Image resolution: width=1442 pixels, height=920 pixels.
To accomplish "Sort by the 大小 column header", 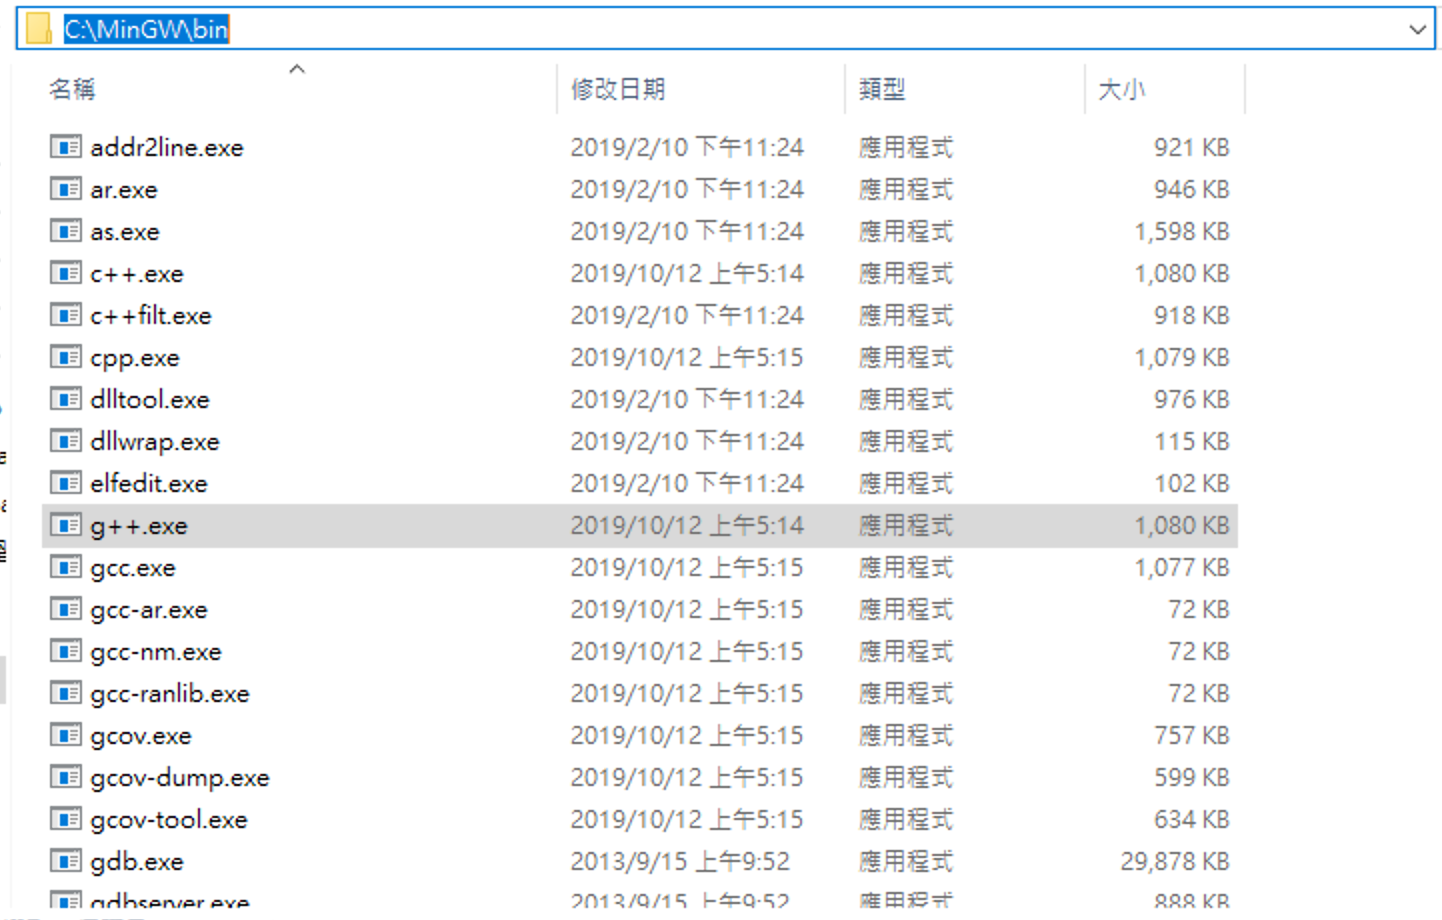I will tap(1121, 90).
